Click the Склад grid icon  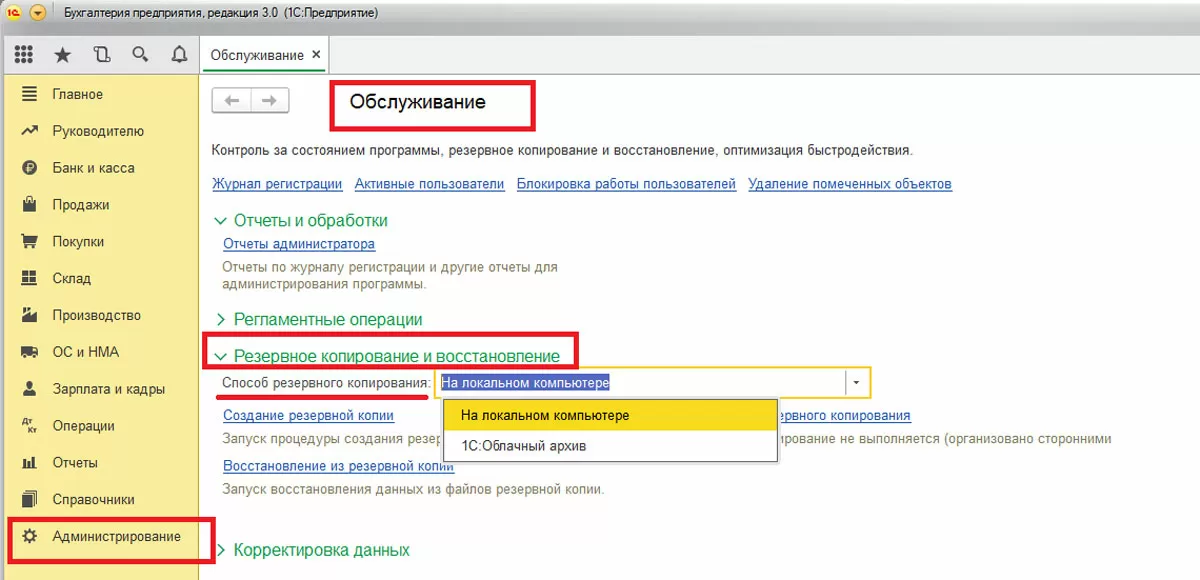coord(30,278)
